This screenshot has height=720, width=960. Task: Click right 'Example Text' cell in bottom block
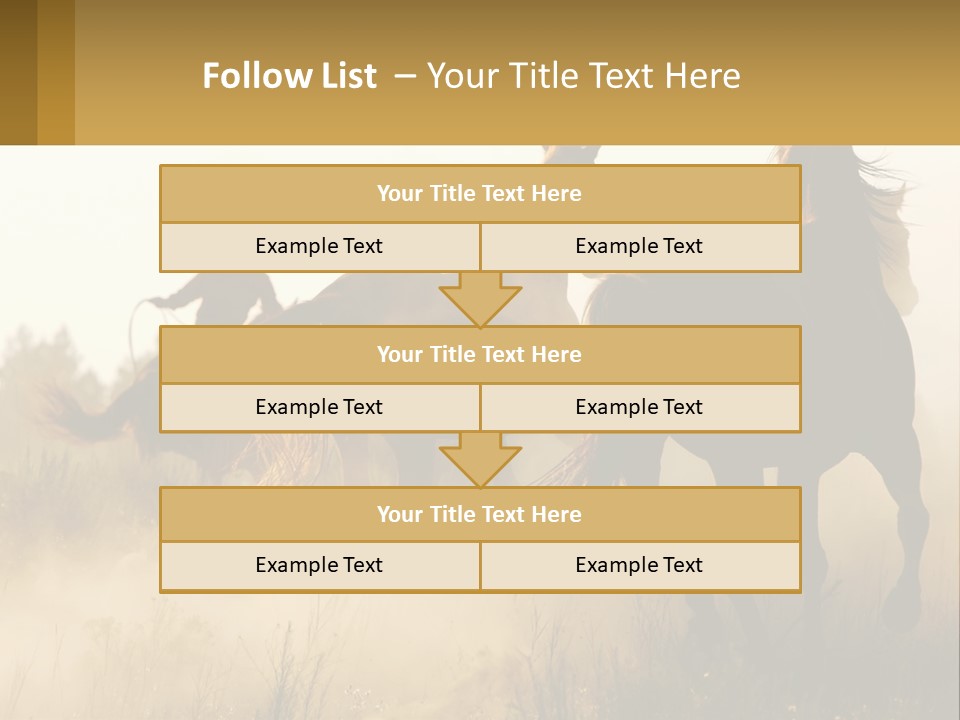tap(639, 565)
